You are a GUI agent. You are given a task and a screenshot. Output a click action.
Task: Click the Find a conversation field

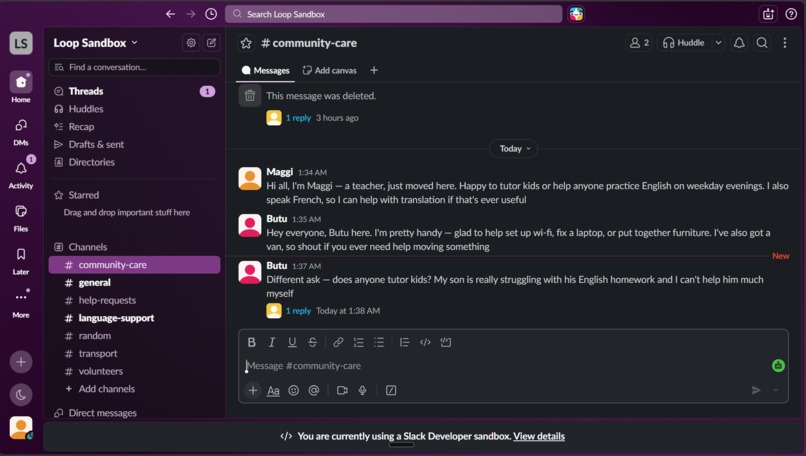click(134, 67)
